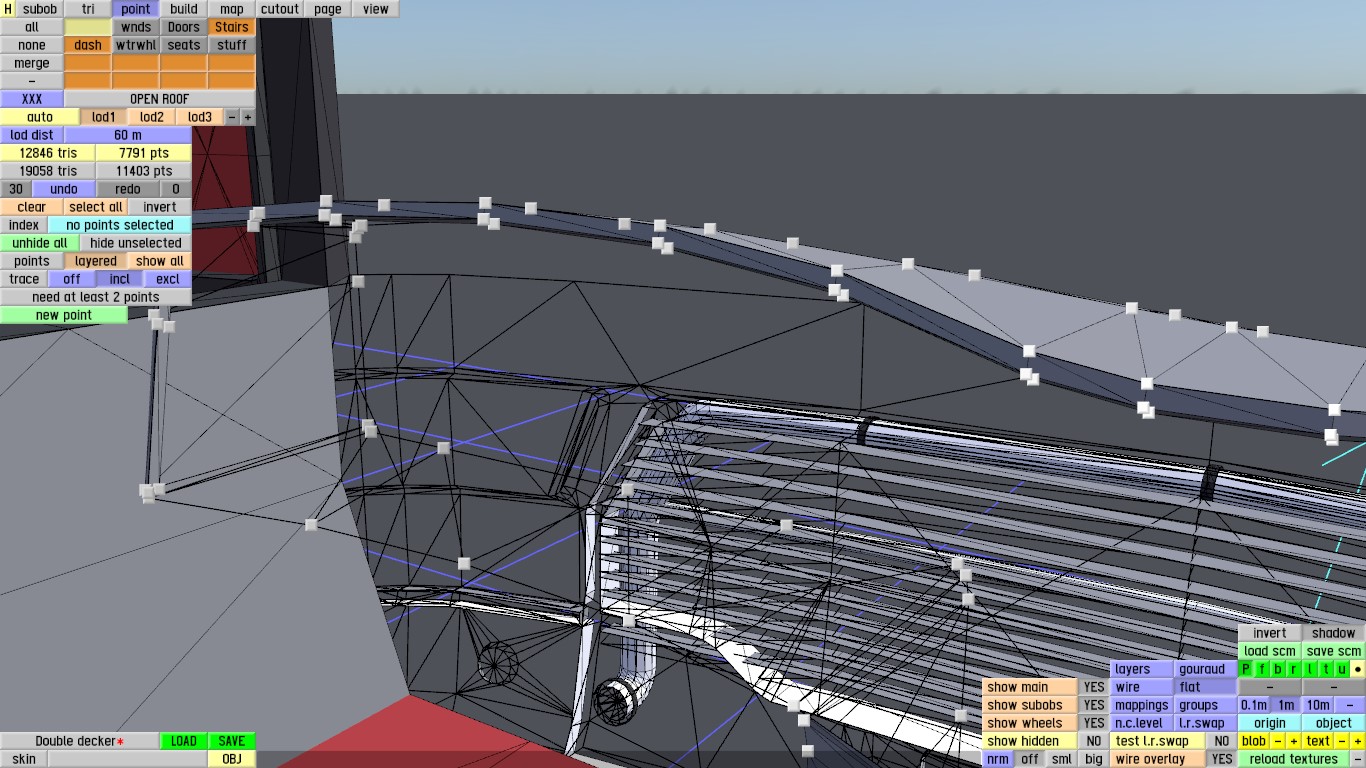This screenshot has height=768, width=1366.
Task: Set trace to off
Action: [x=72, y=279]
